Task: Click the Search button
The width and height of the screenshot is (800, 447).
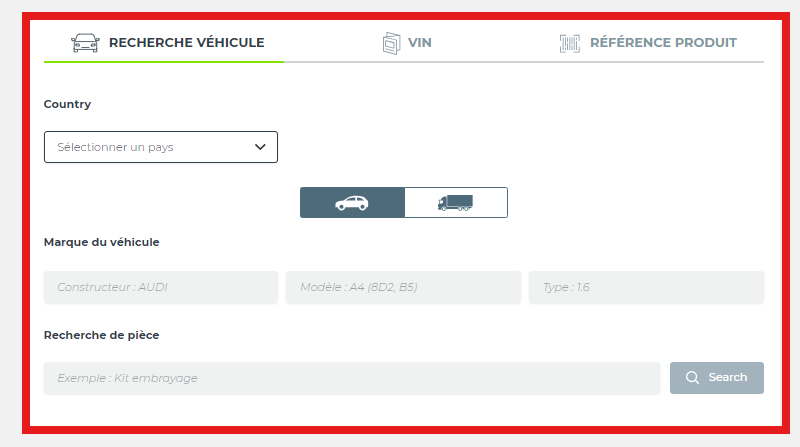Action: (716, 378)
